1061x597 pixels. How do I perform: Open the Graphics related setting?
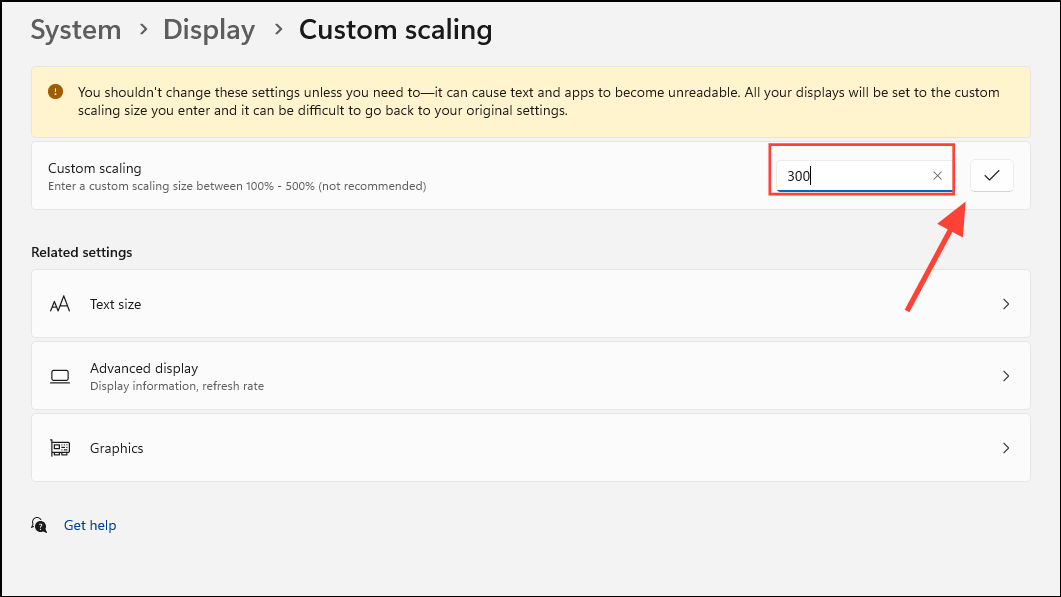[530, 448]
